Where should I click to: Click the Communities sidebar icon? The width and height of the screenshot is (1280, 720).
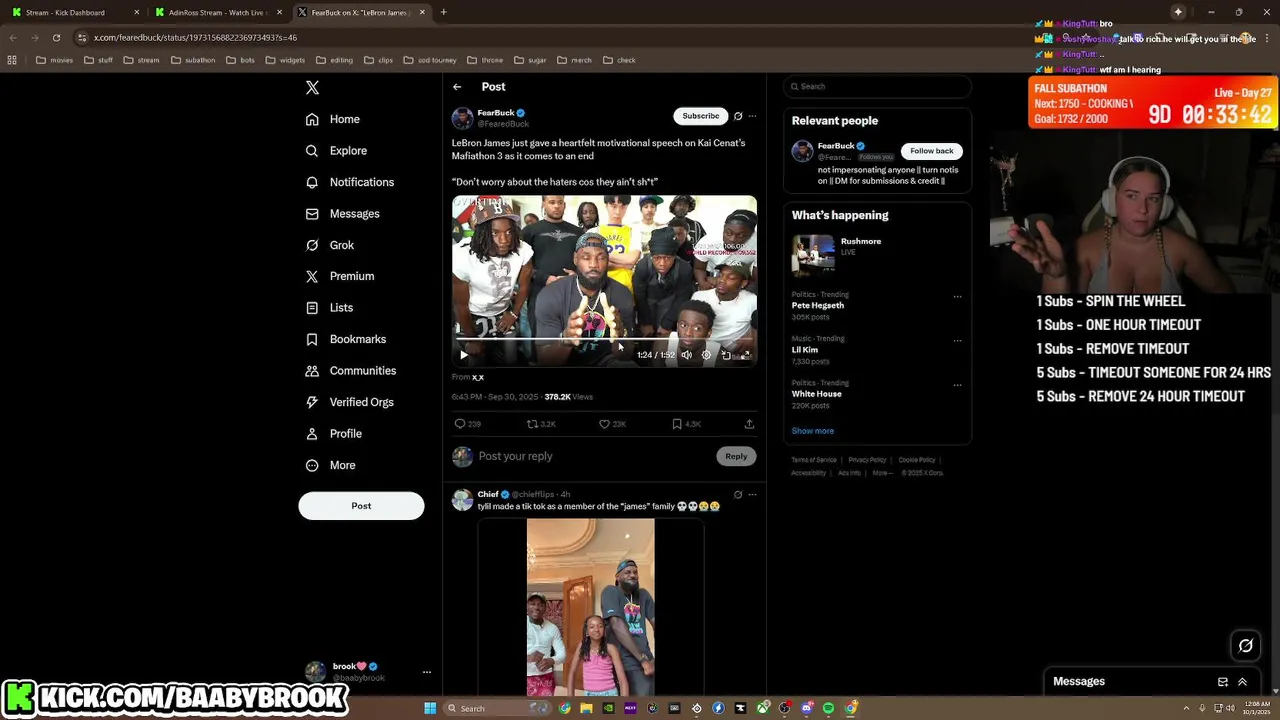click(312, 371)
